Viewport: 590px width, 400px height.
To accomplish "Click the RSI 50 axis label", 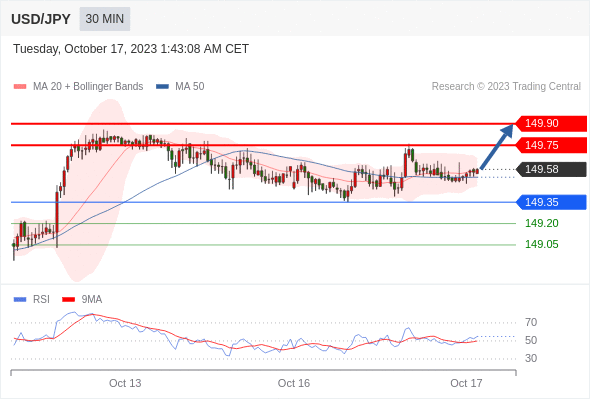I will [x=531, y=341].
